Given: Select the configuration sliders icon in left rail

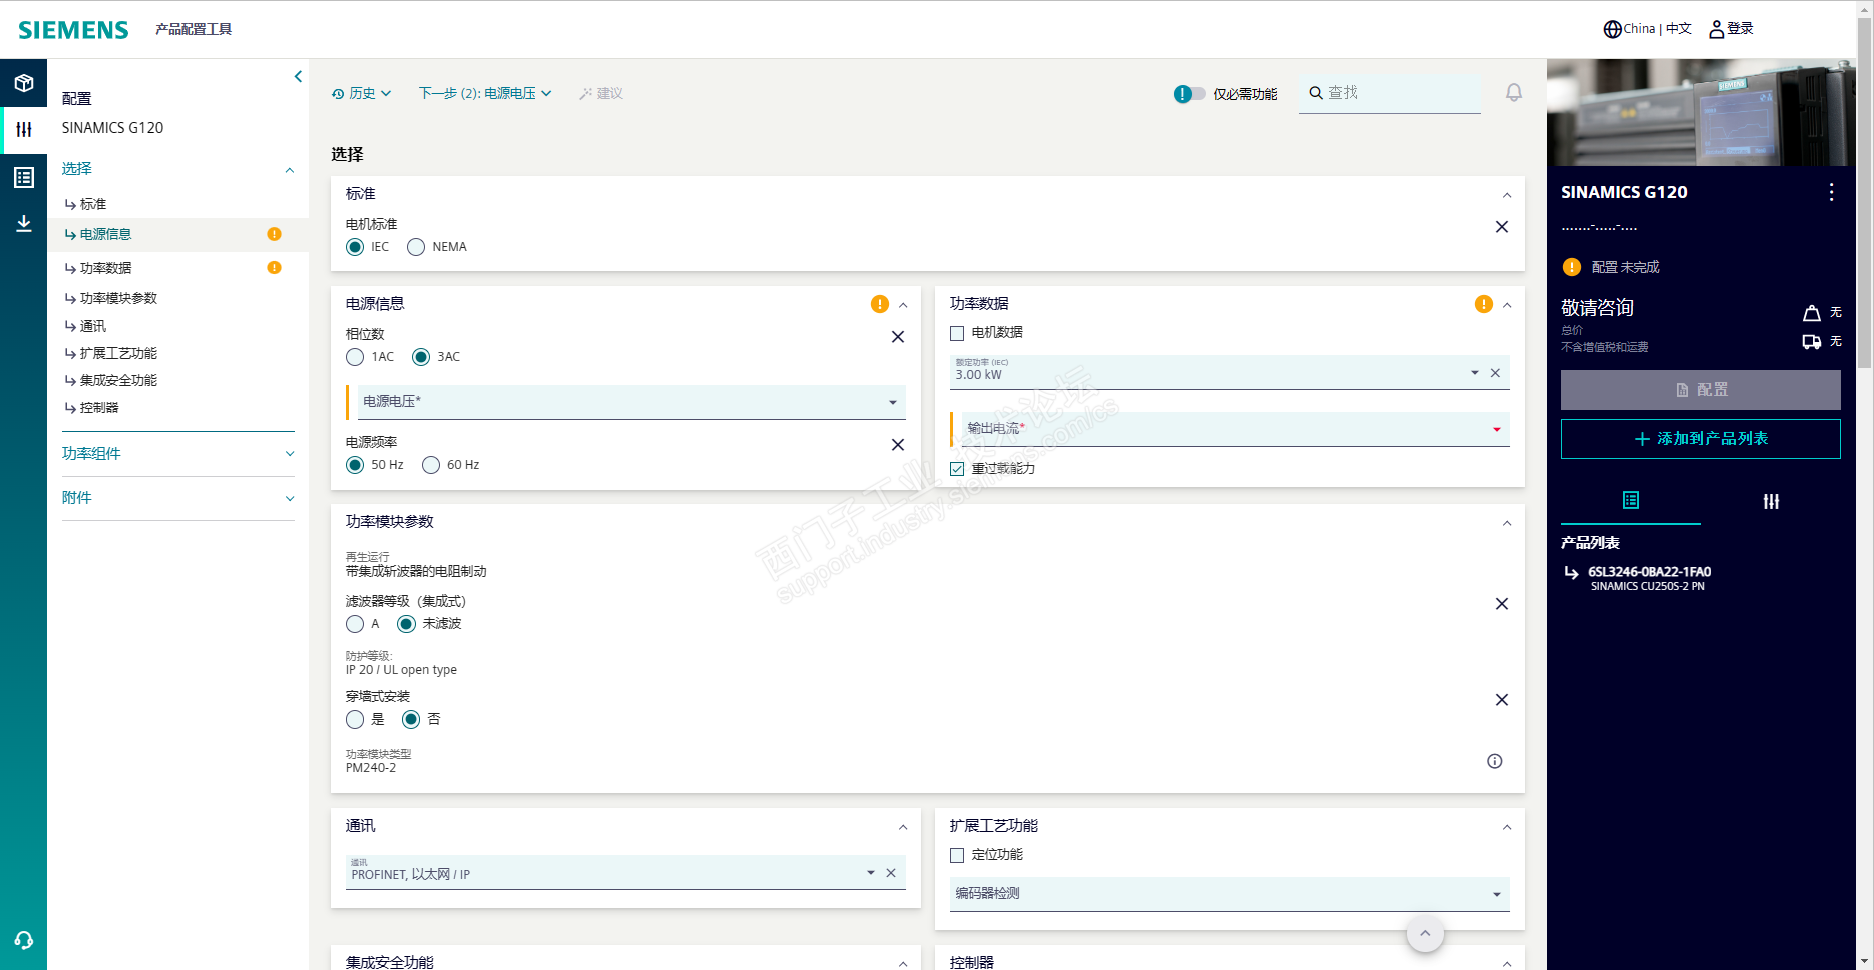Looking at the screenshot, I should pos(24,129).
